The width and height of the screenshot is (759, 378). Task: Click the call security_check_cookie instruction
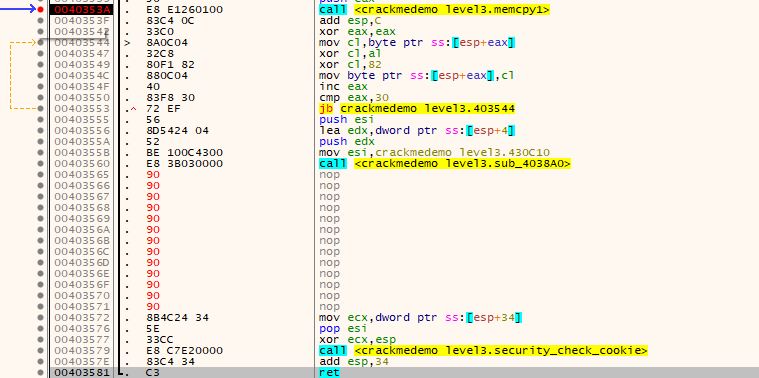(484, 350)
